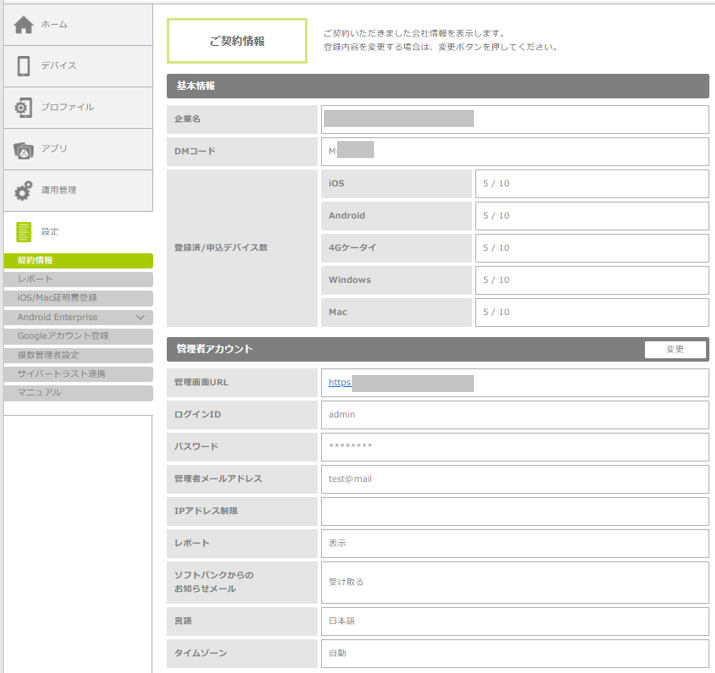Click the 管理者メールアドレス field
Viewport: 715px width, 673px height.
(514, 479)
